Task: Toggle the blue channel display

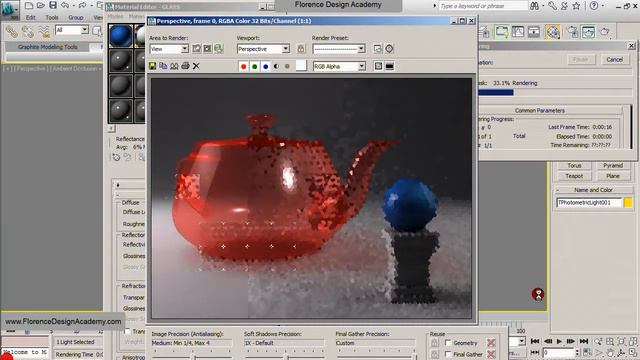Action: coord(266,66)
